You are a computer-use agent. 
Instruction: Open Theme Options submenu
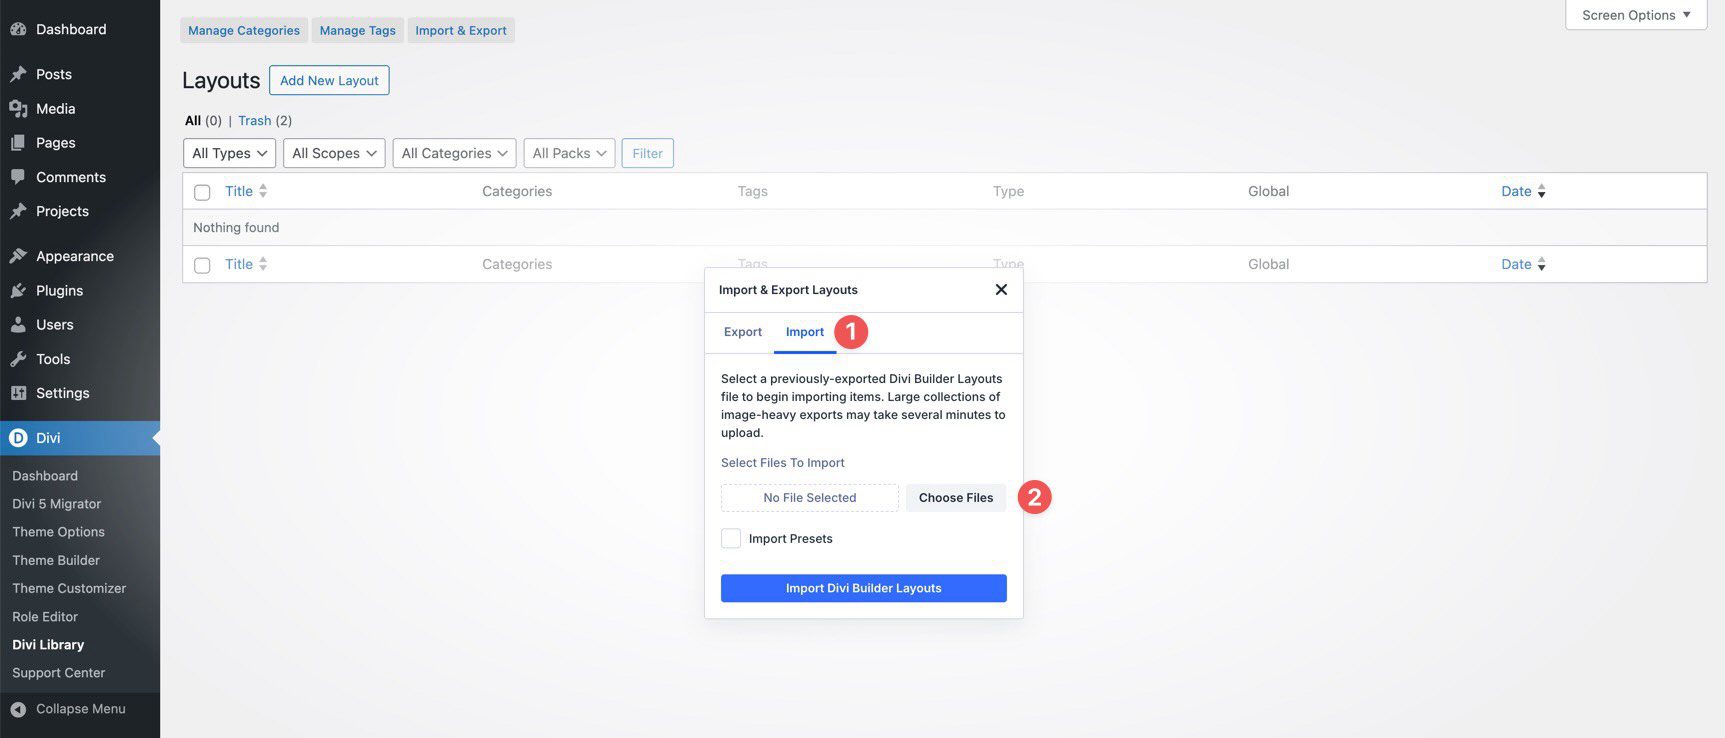coord(58,532)
